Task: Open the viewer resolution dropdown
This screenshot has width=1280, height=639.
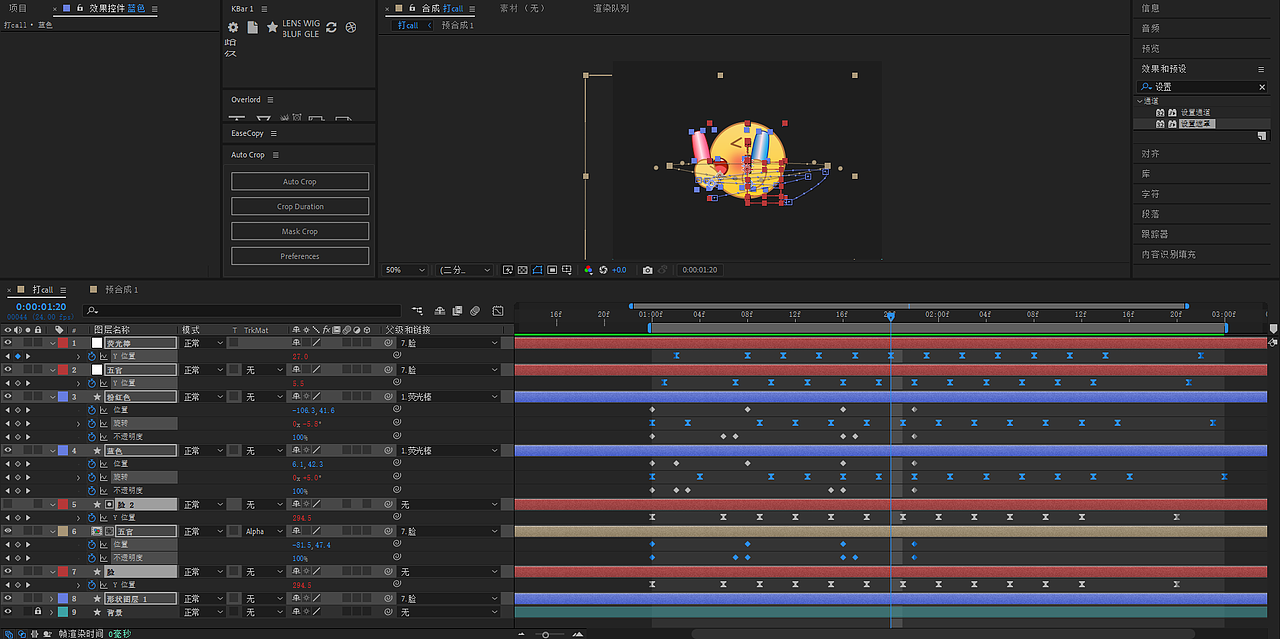Action: [465, 270]
